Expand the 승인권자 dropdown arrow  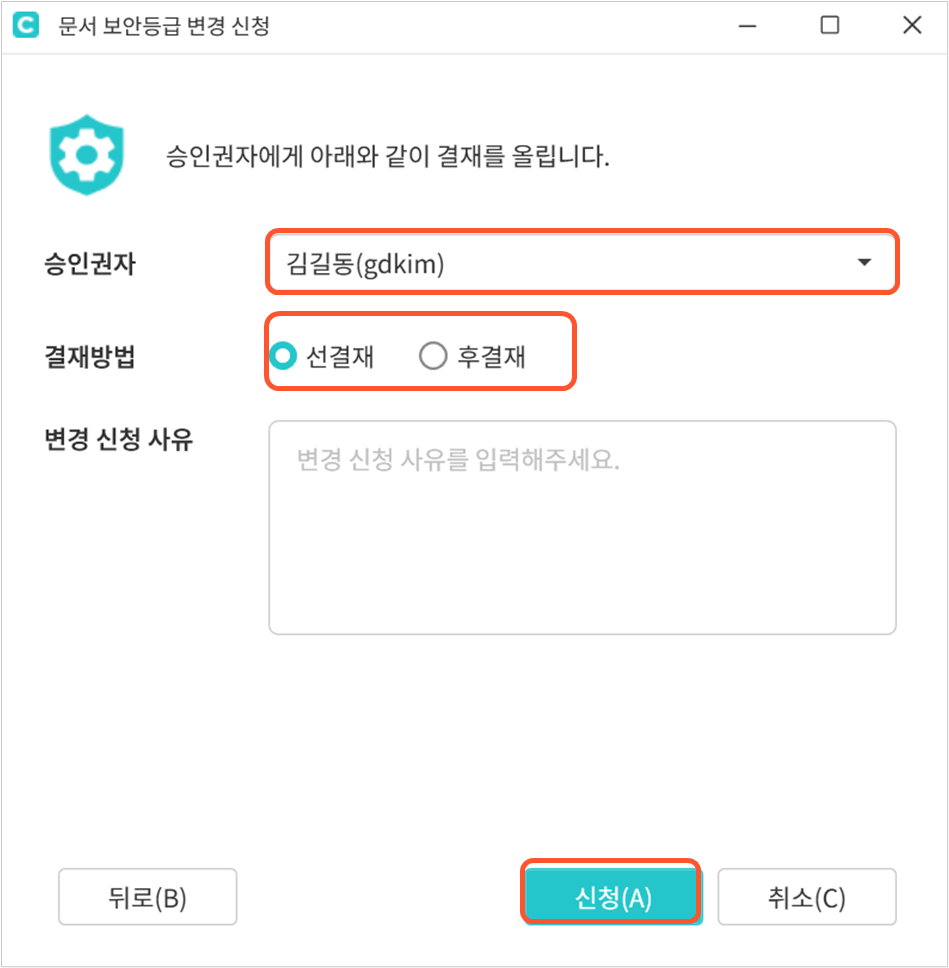pos(864,263)
